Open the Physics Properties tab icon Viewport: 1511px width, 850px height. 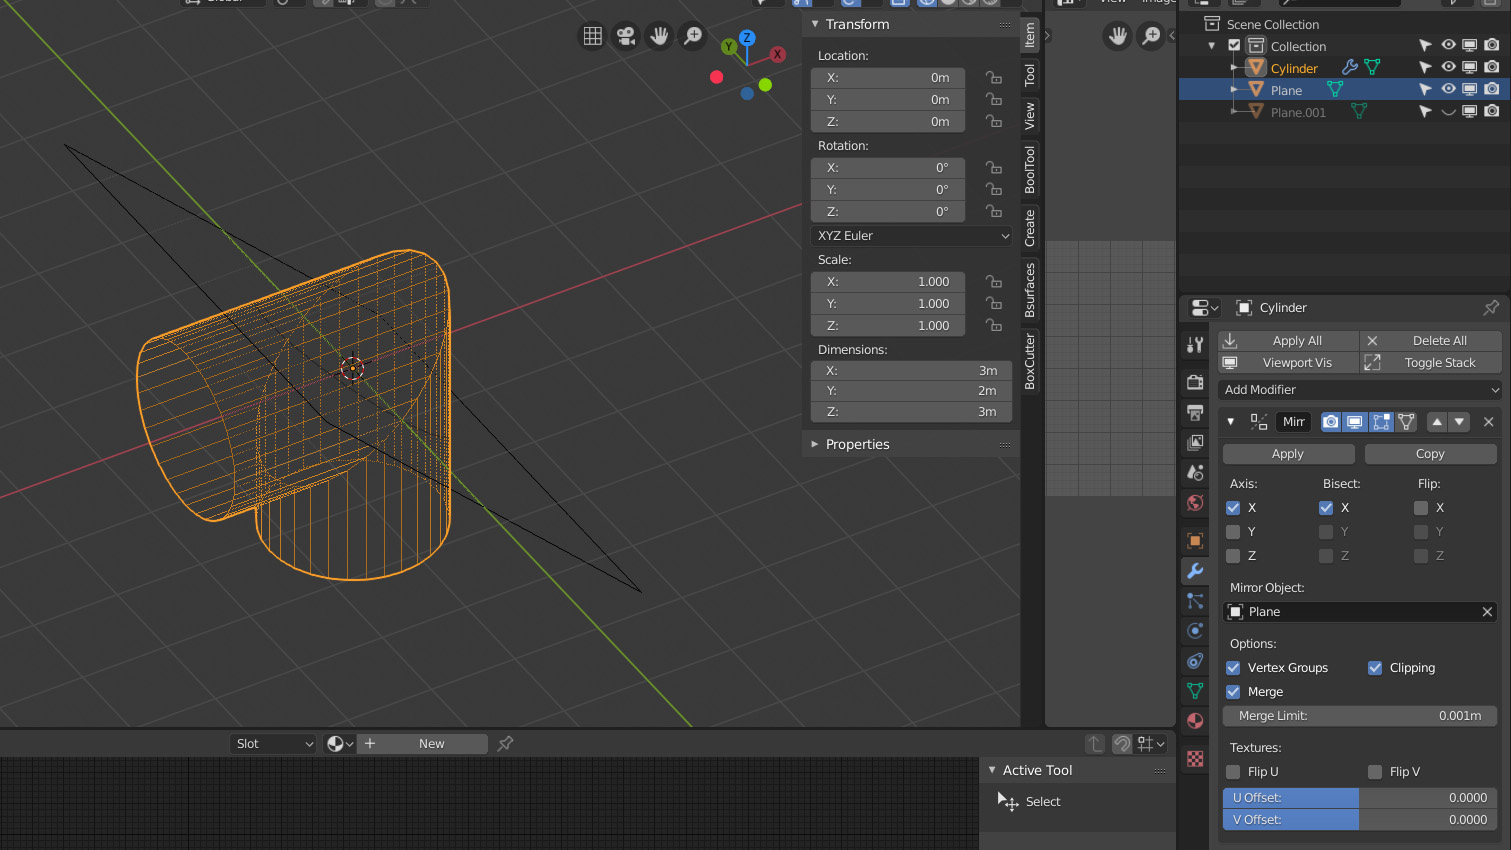pos(1195,631)
